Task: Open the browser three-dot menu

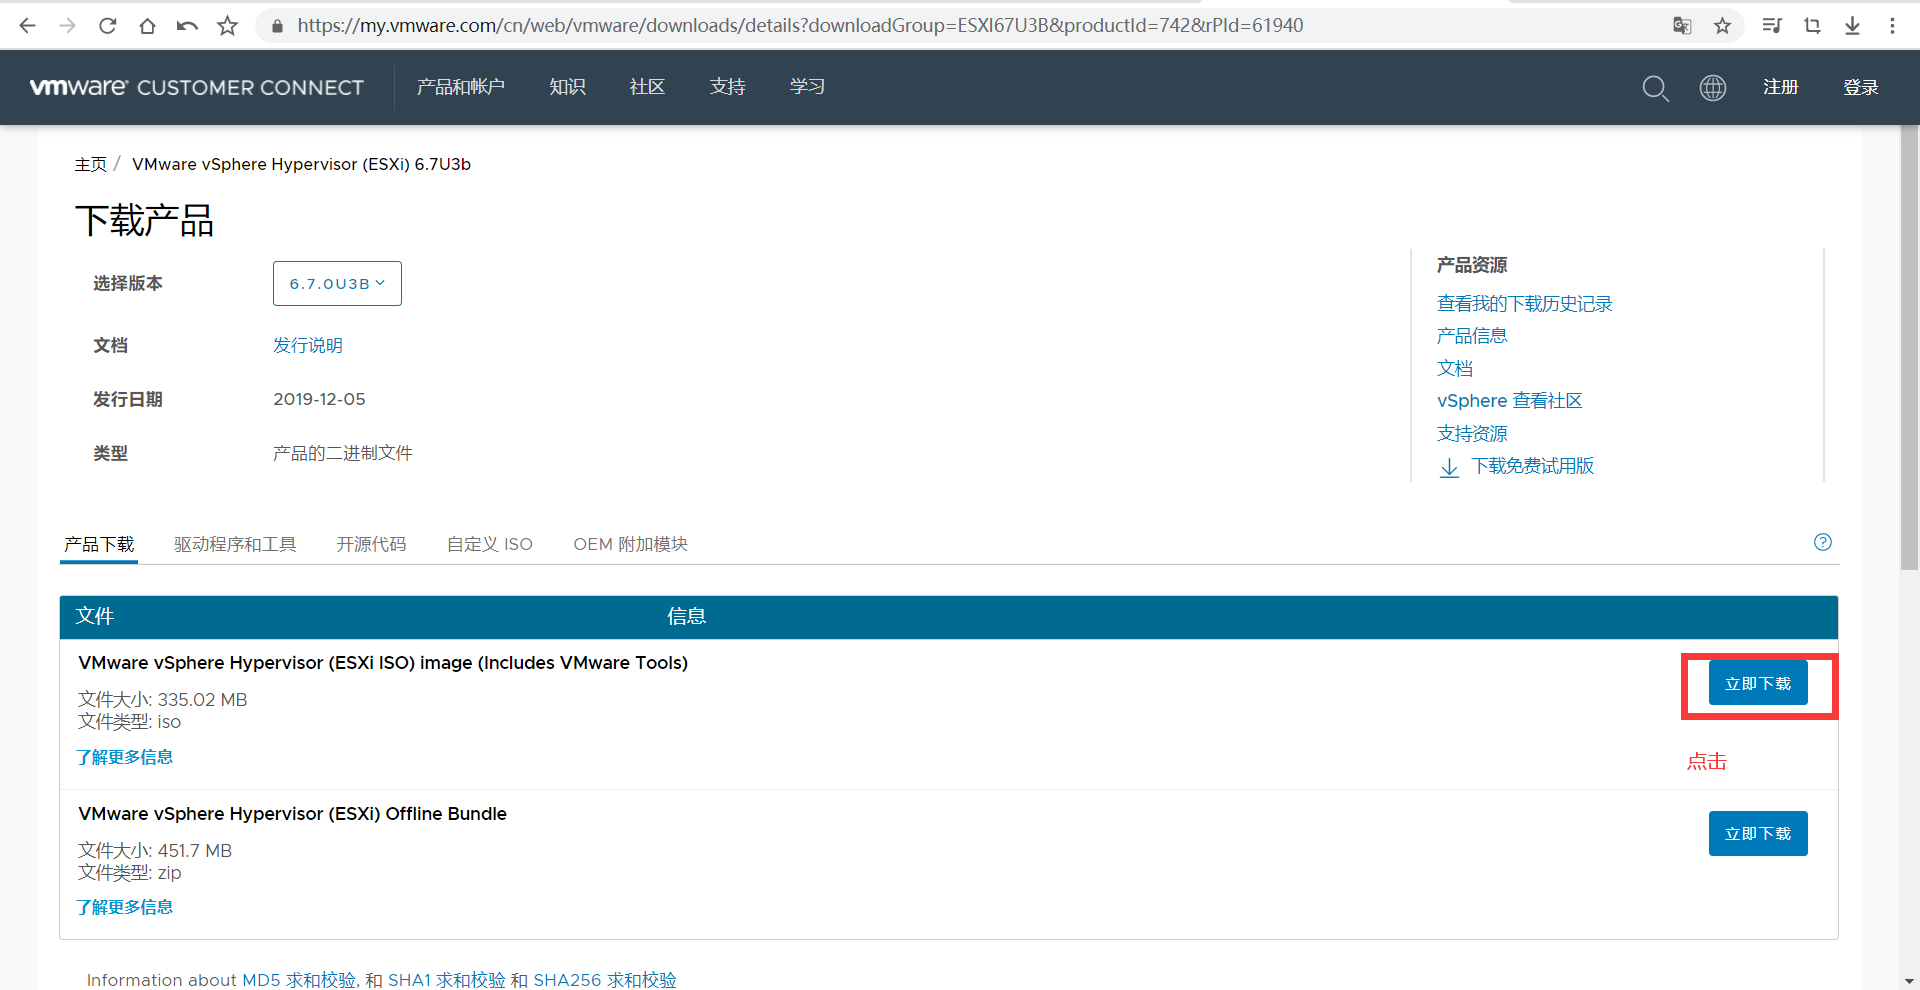Action: [x=1892, y=26]
